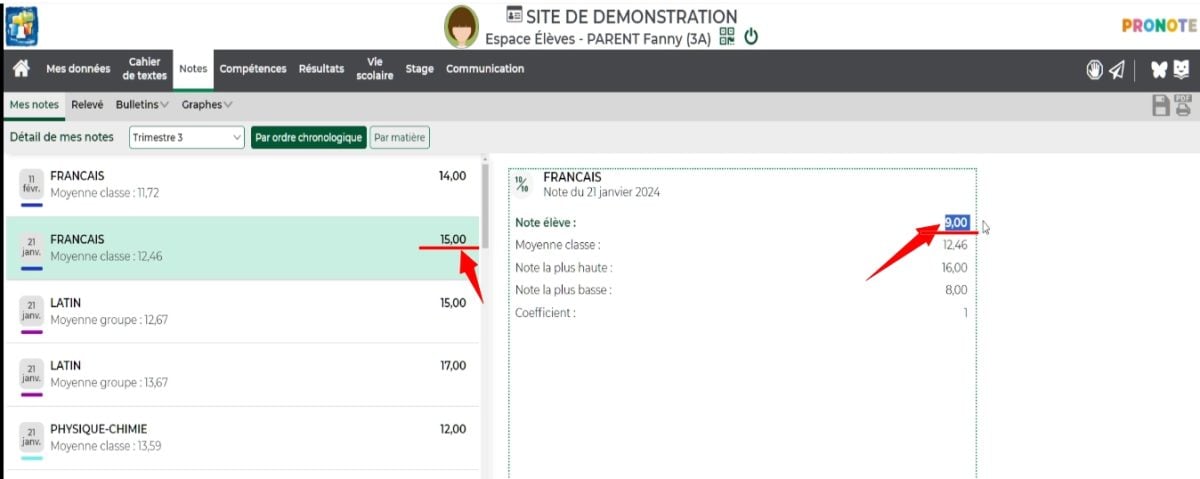Image resolution: width=1200 pixels, height=479 pixels.
Task: Go to the Home icon
Action: pos(20,69)
